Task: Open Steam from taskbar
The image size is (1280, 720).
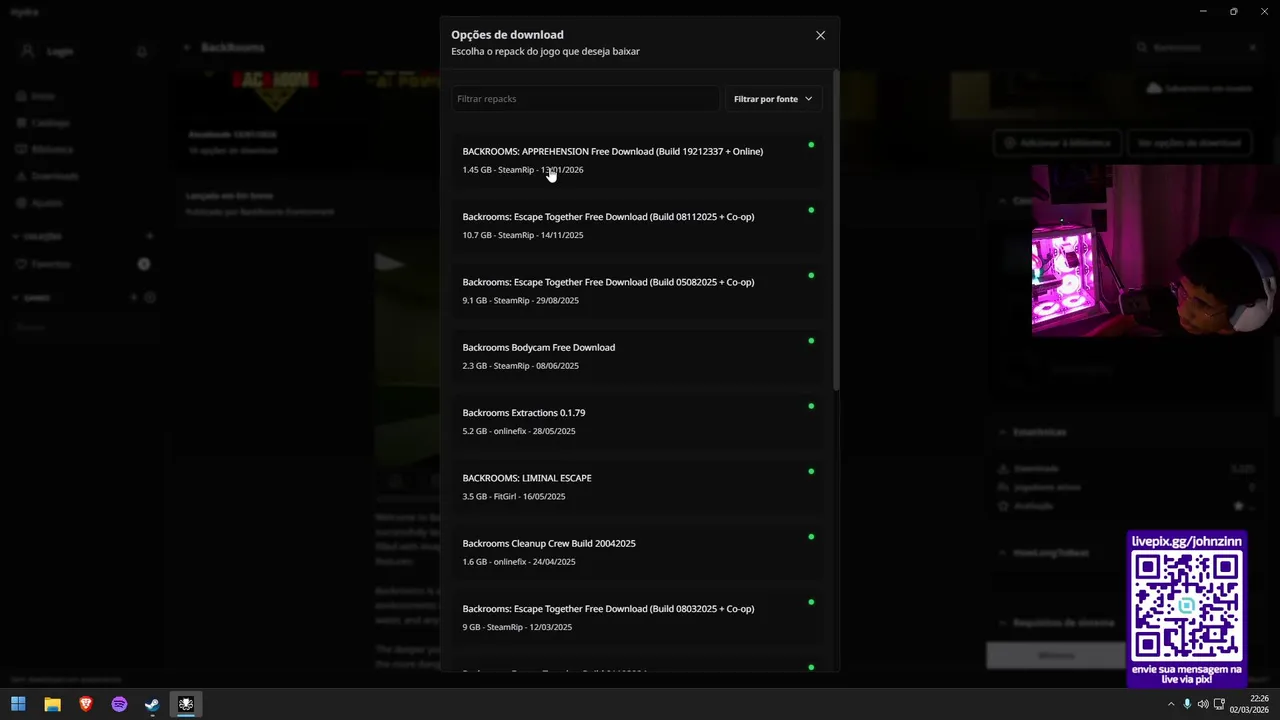Action: [x=152, y=704]
